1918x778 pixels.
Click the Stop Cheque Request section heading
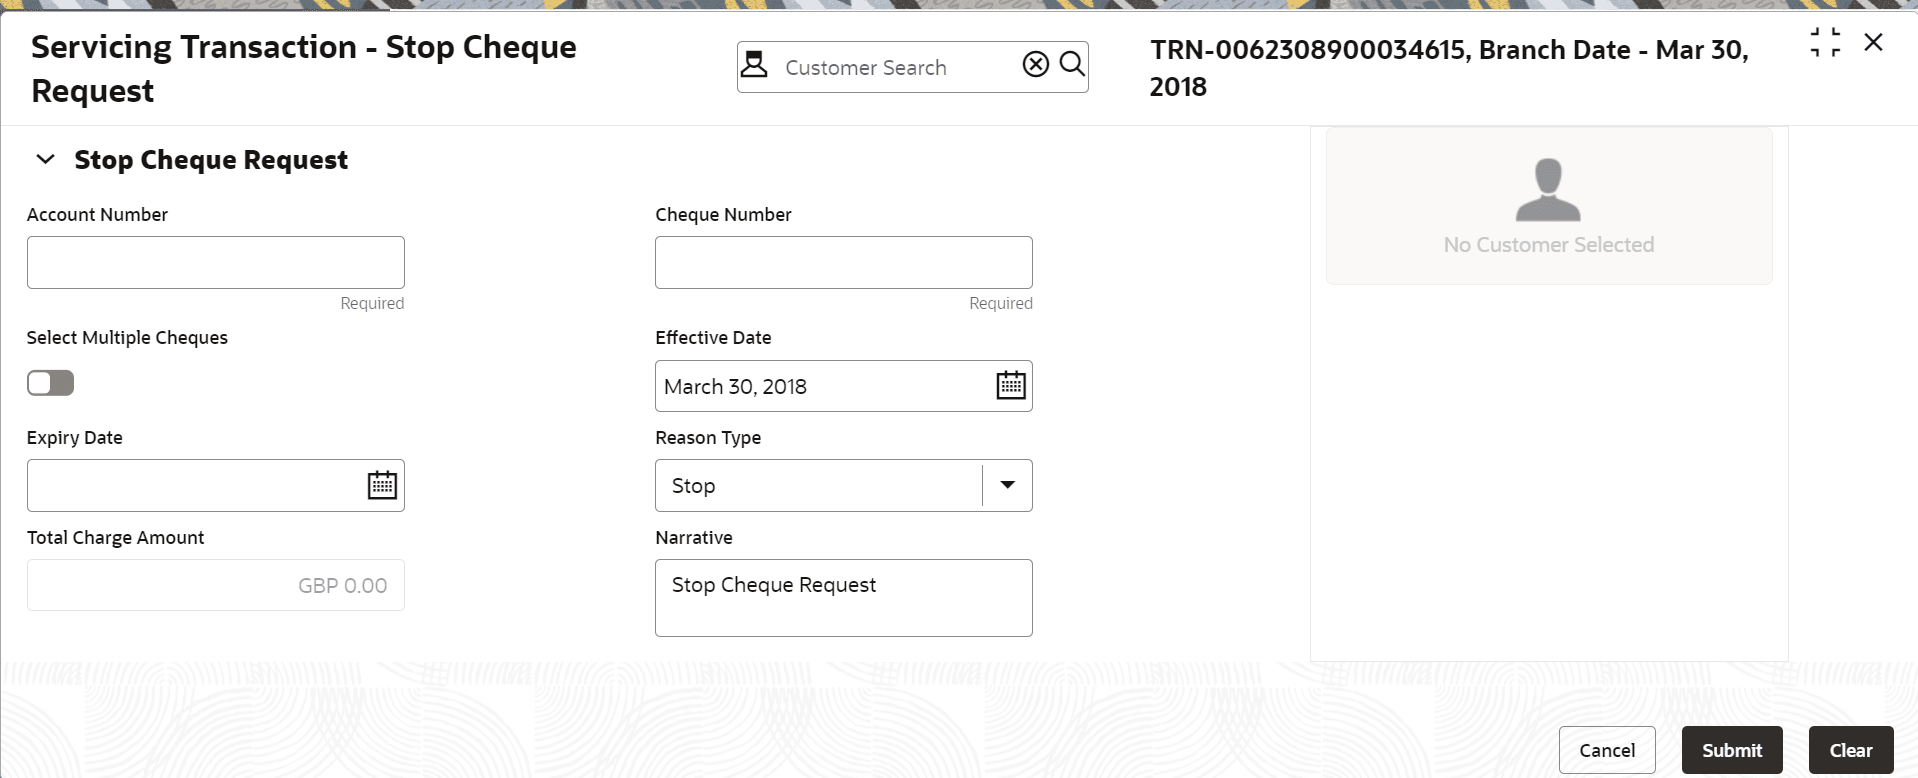[x=211, y=160]
